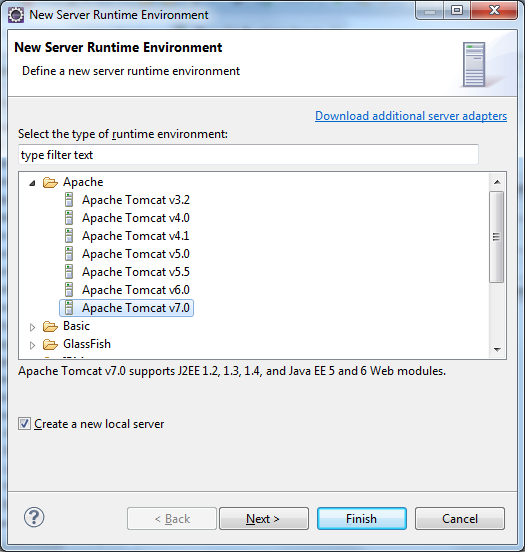Select the Basic folder label
Screen dimensions: 525x552
(76, 326)
